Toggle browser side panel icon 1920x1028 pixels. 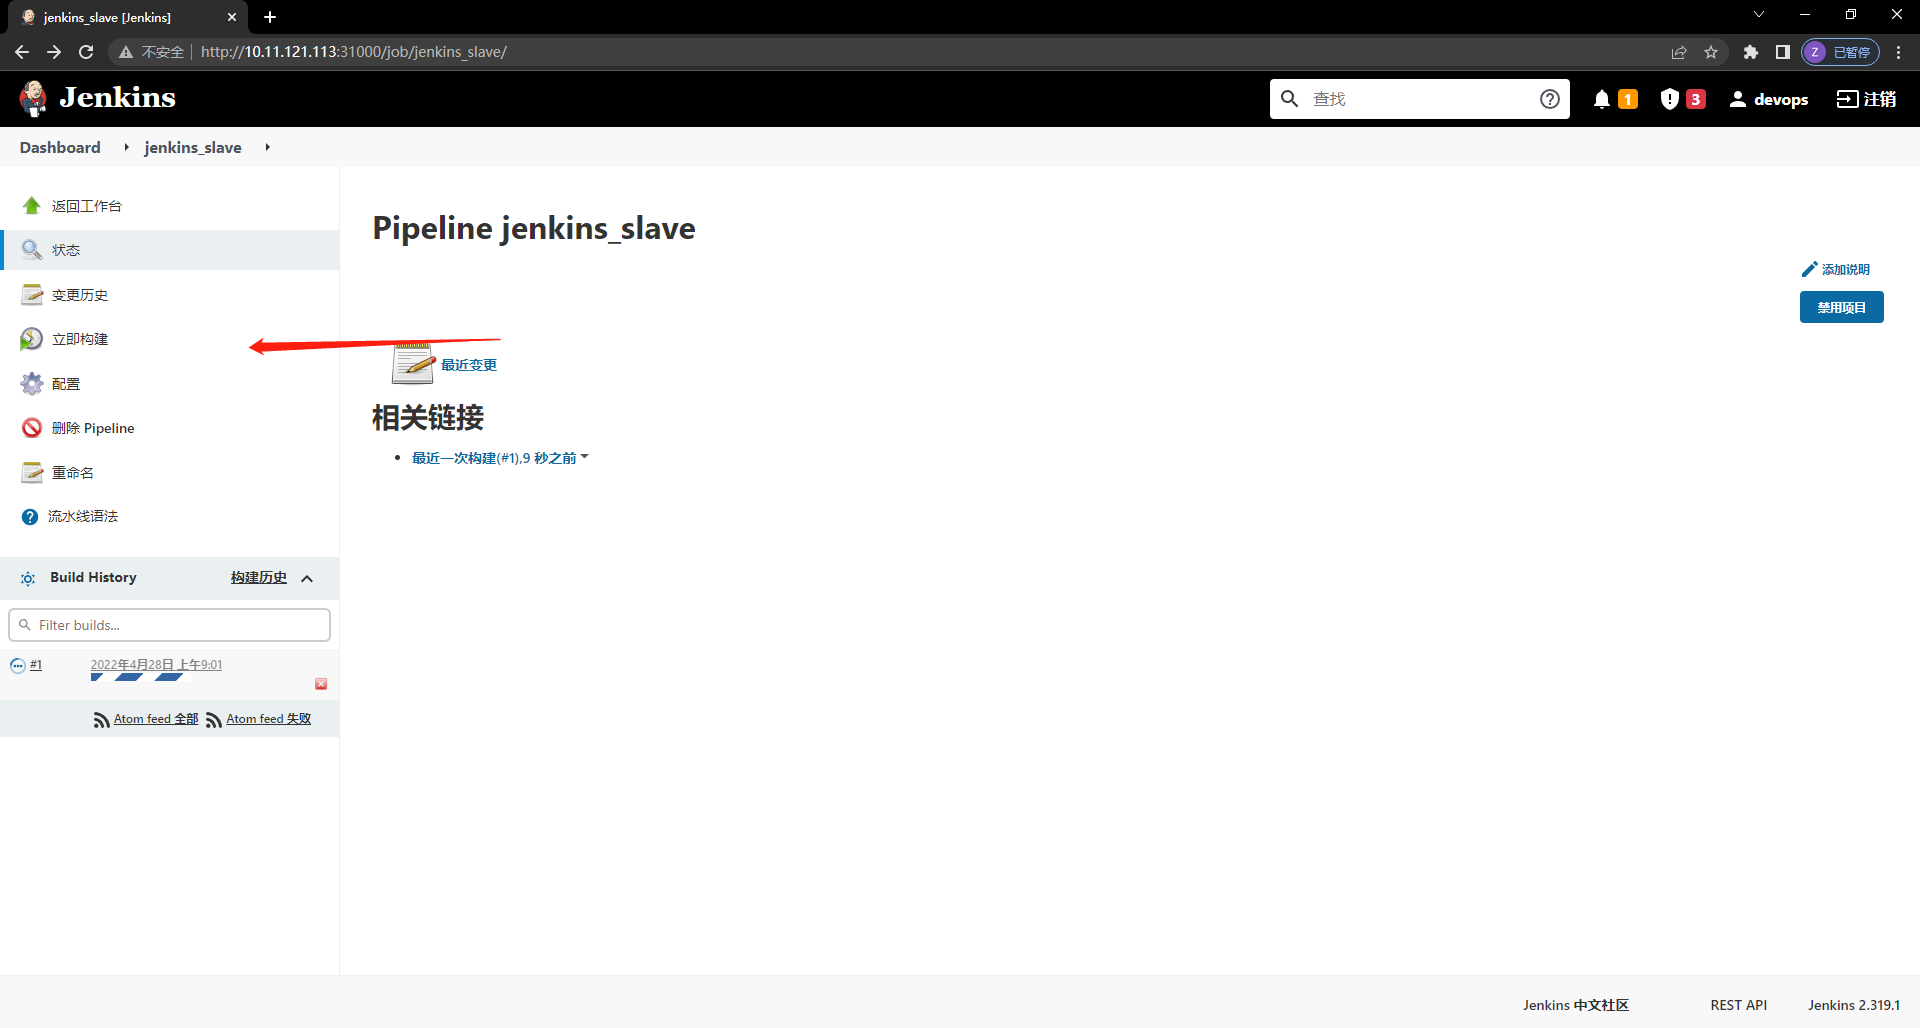point(1782,52)
